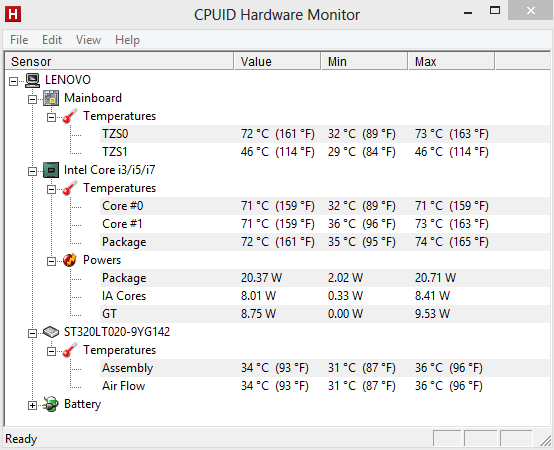Image resolution: width=554 pixels, height=450 pixels.
Task: Click the Max column header
Action: tap(452, 61)
